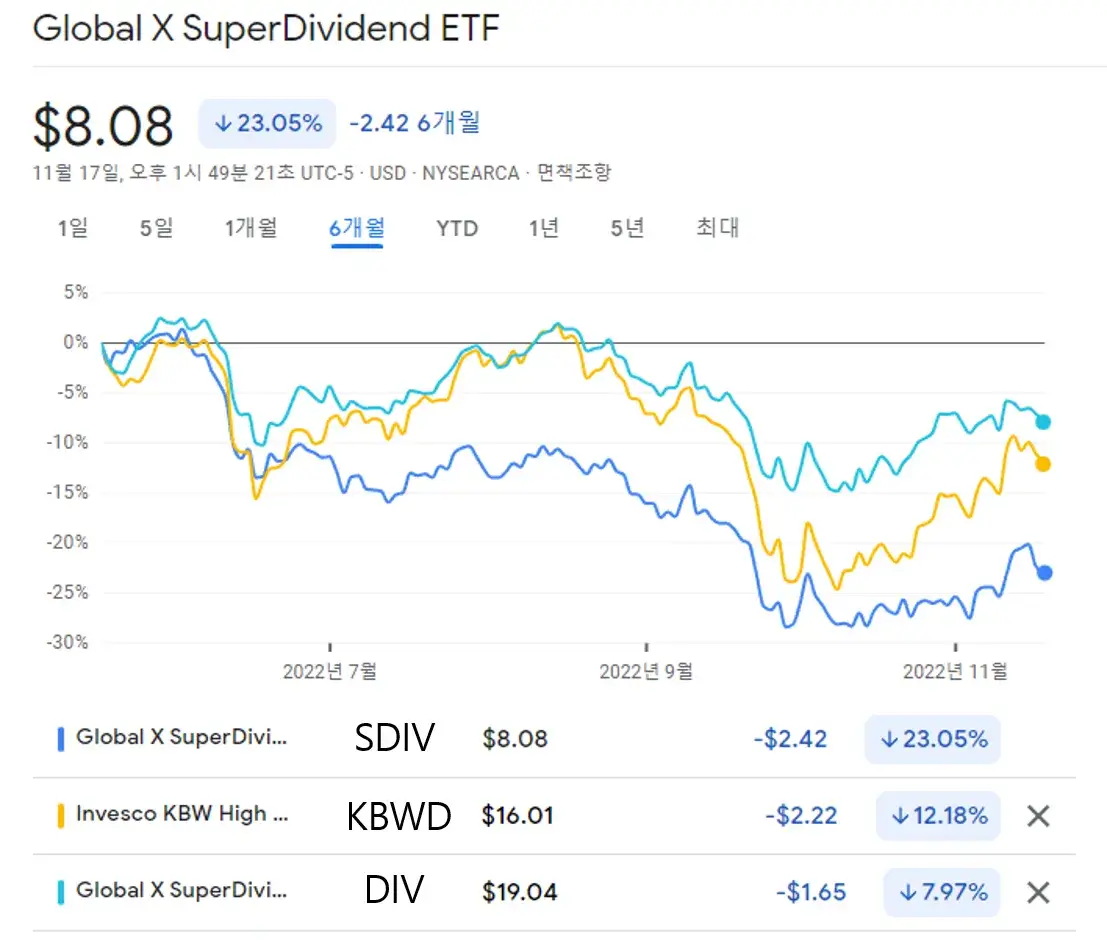Select the 1일 time range tab
Viewport: 1107px width, 941px height.
[x=73, y=228]
